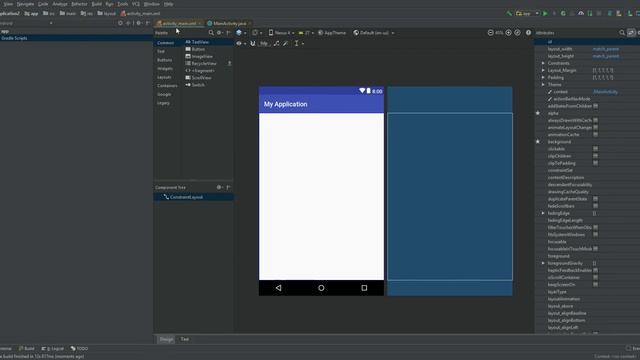Screen dimensions: 640x360
Task: Run app with green play button
Action: pos(545,13)
